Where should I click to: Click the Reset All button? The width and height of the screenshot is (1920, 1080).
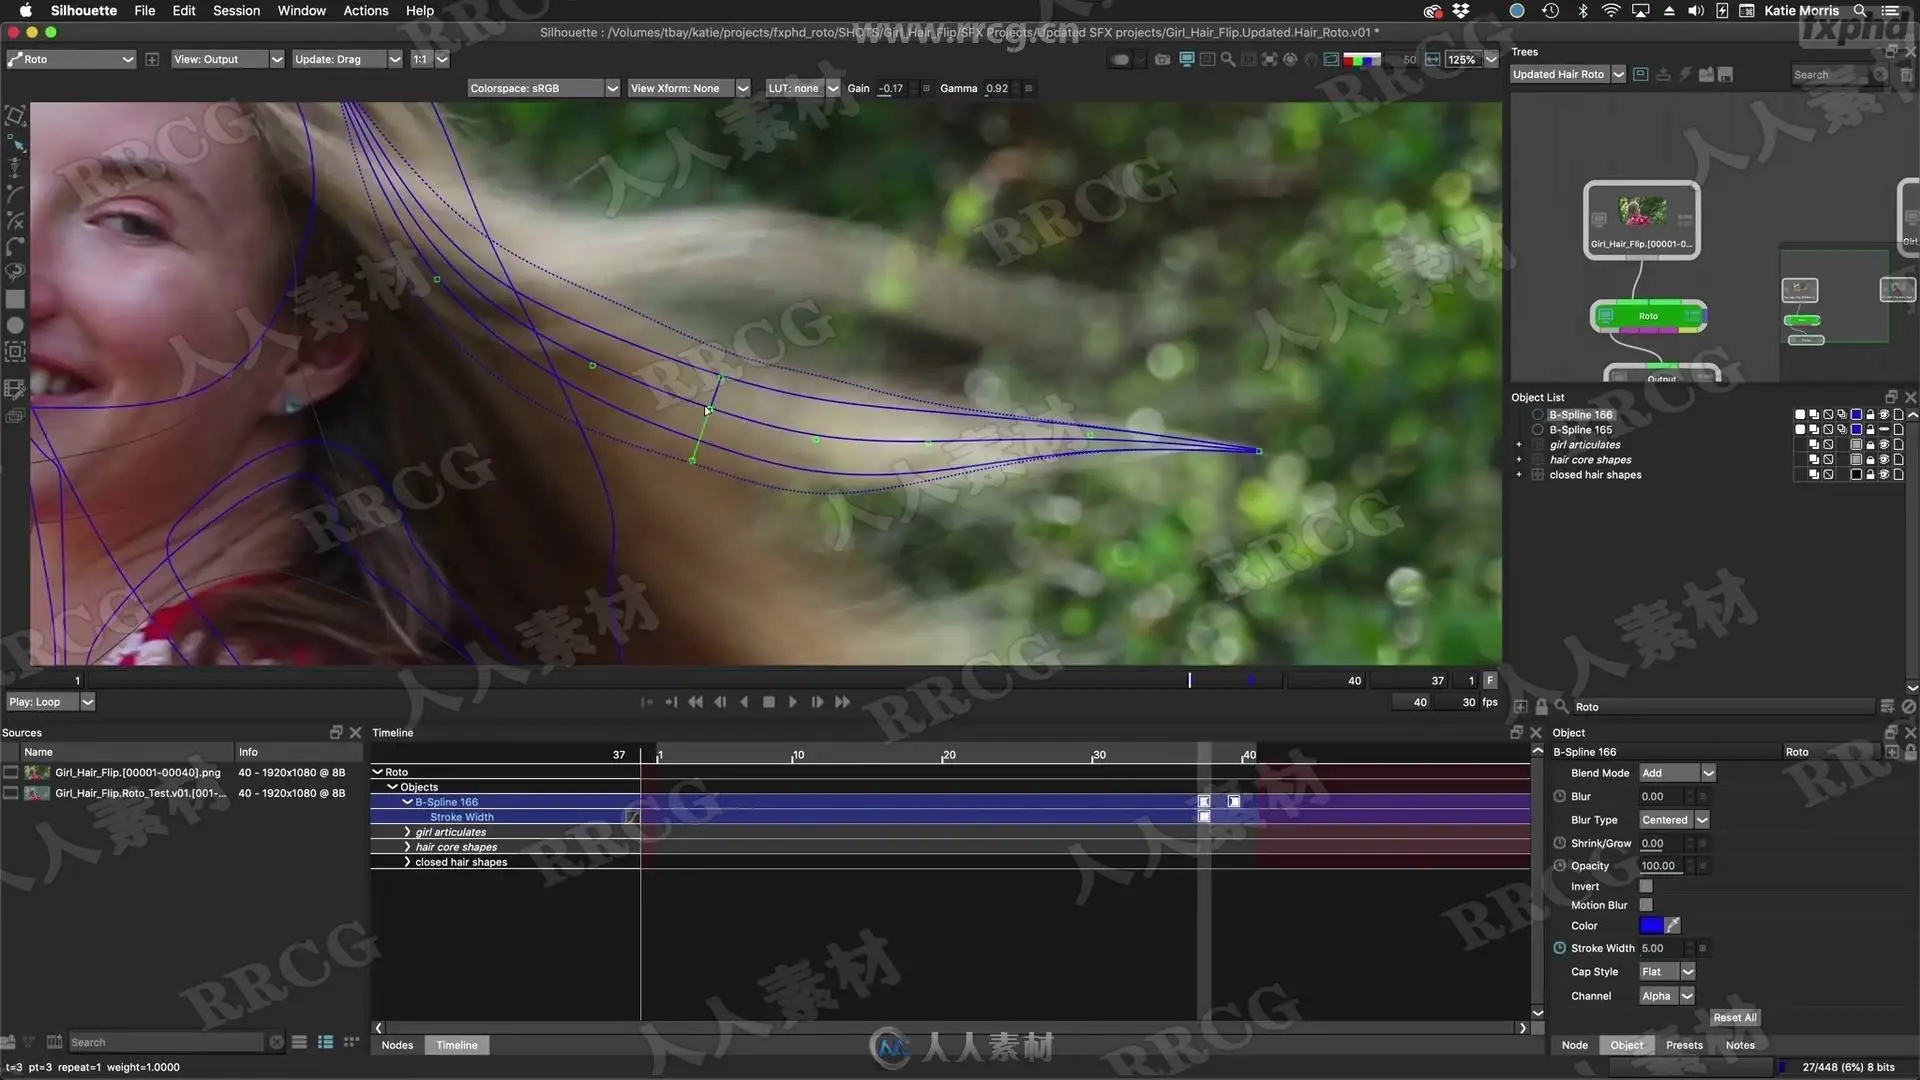click(x=1734, y=1018)
